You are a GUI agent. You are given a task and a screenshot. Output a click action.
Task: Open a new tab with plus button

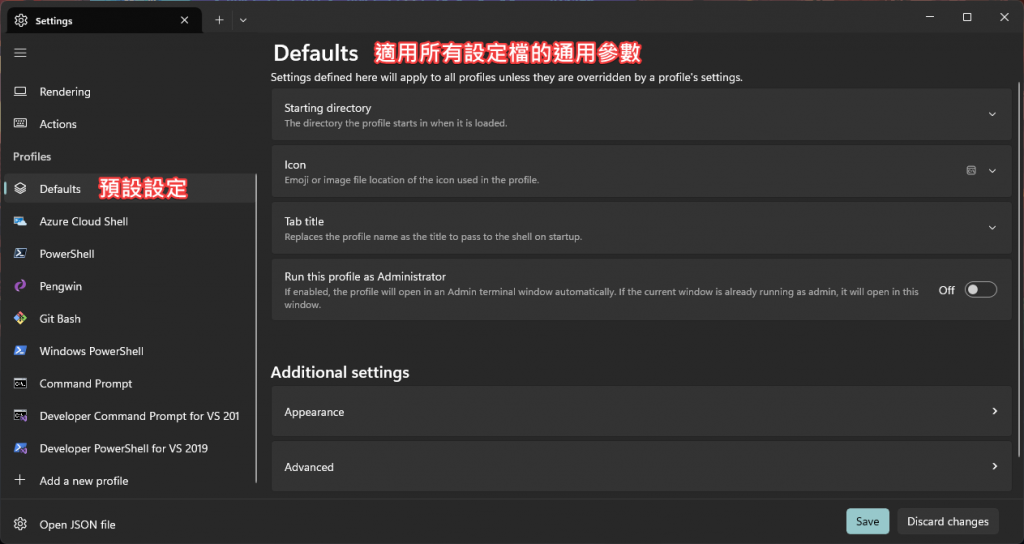pos(219,20)
